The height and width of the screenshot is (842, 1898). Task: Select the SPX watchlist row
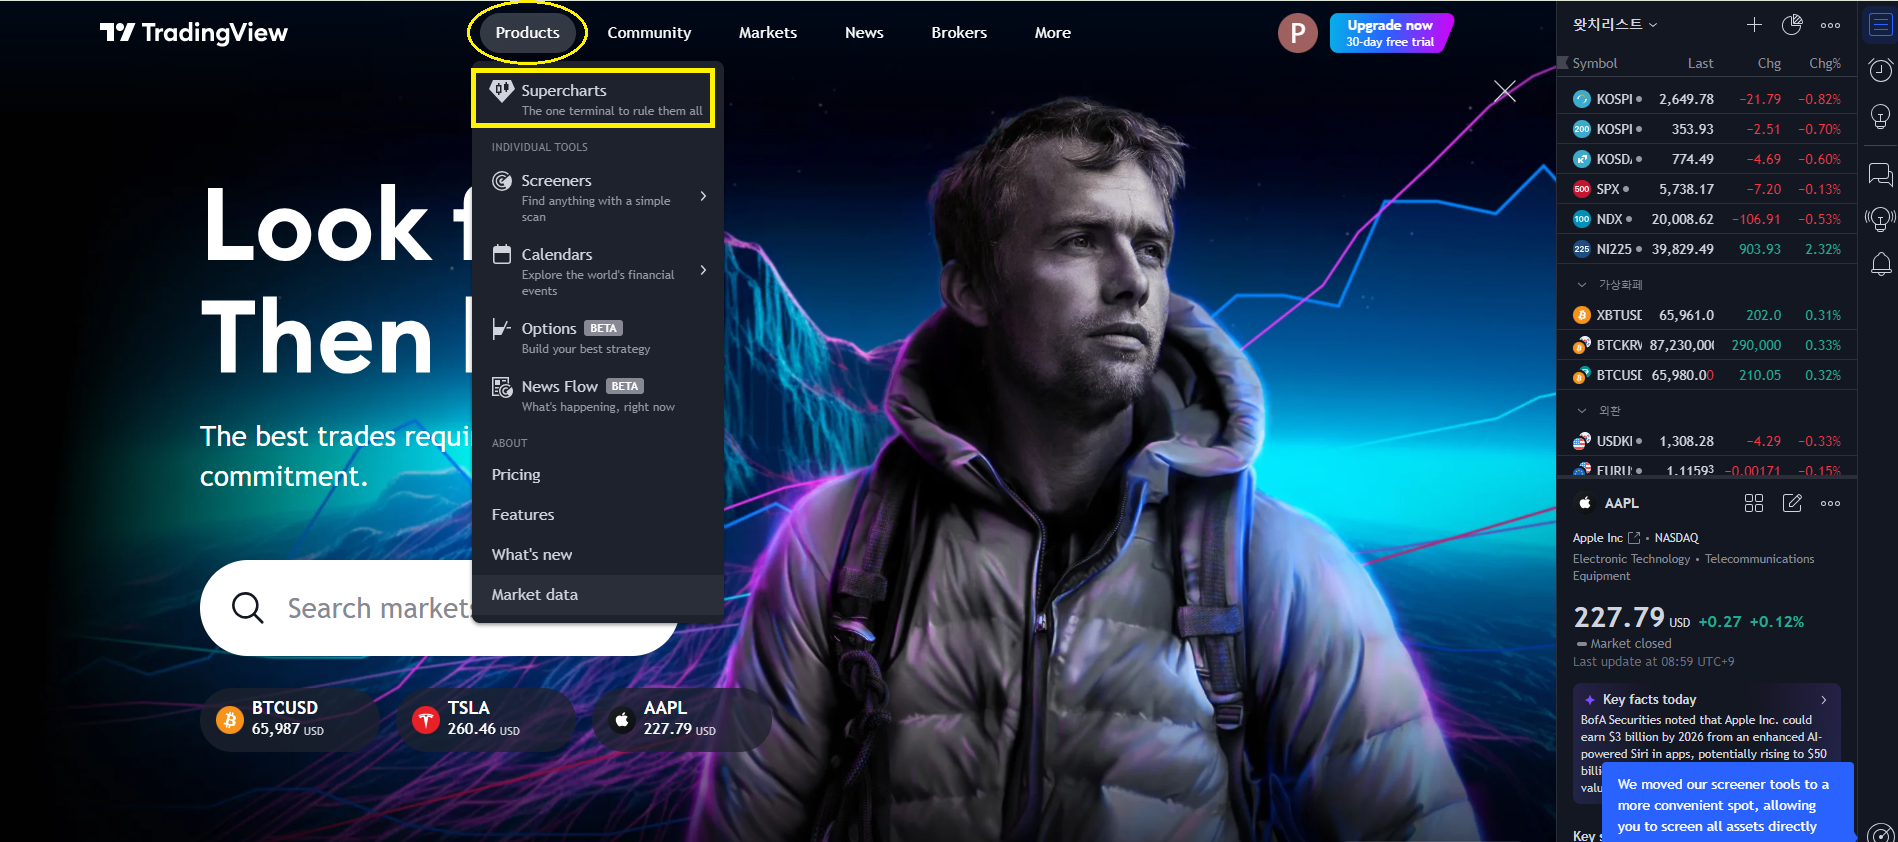(x=1707, y=189)
